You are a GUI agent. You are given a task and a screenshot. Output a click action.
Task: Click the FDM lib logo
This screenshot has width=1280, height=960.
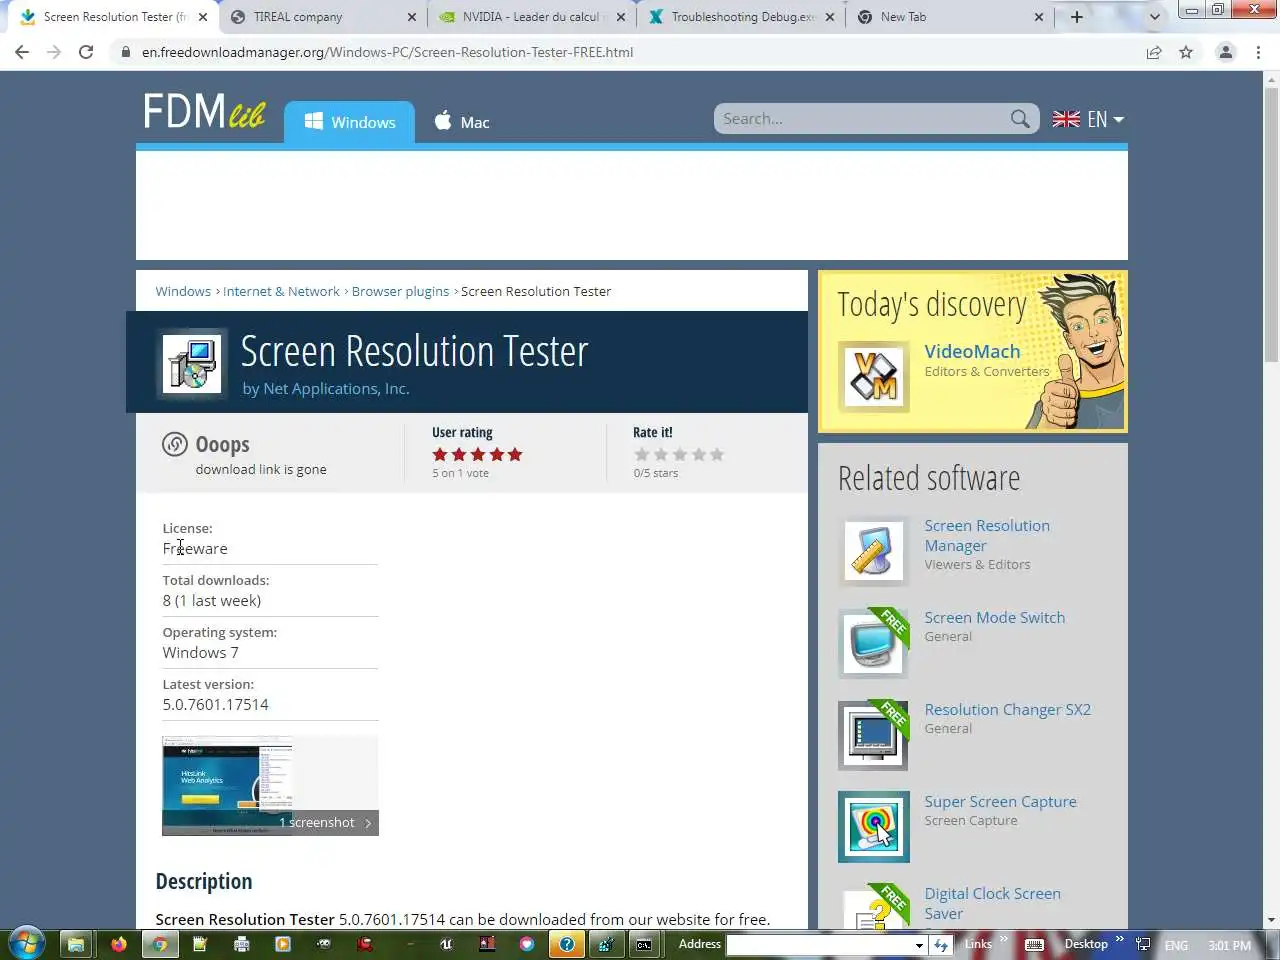(x=204, y=111)
